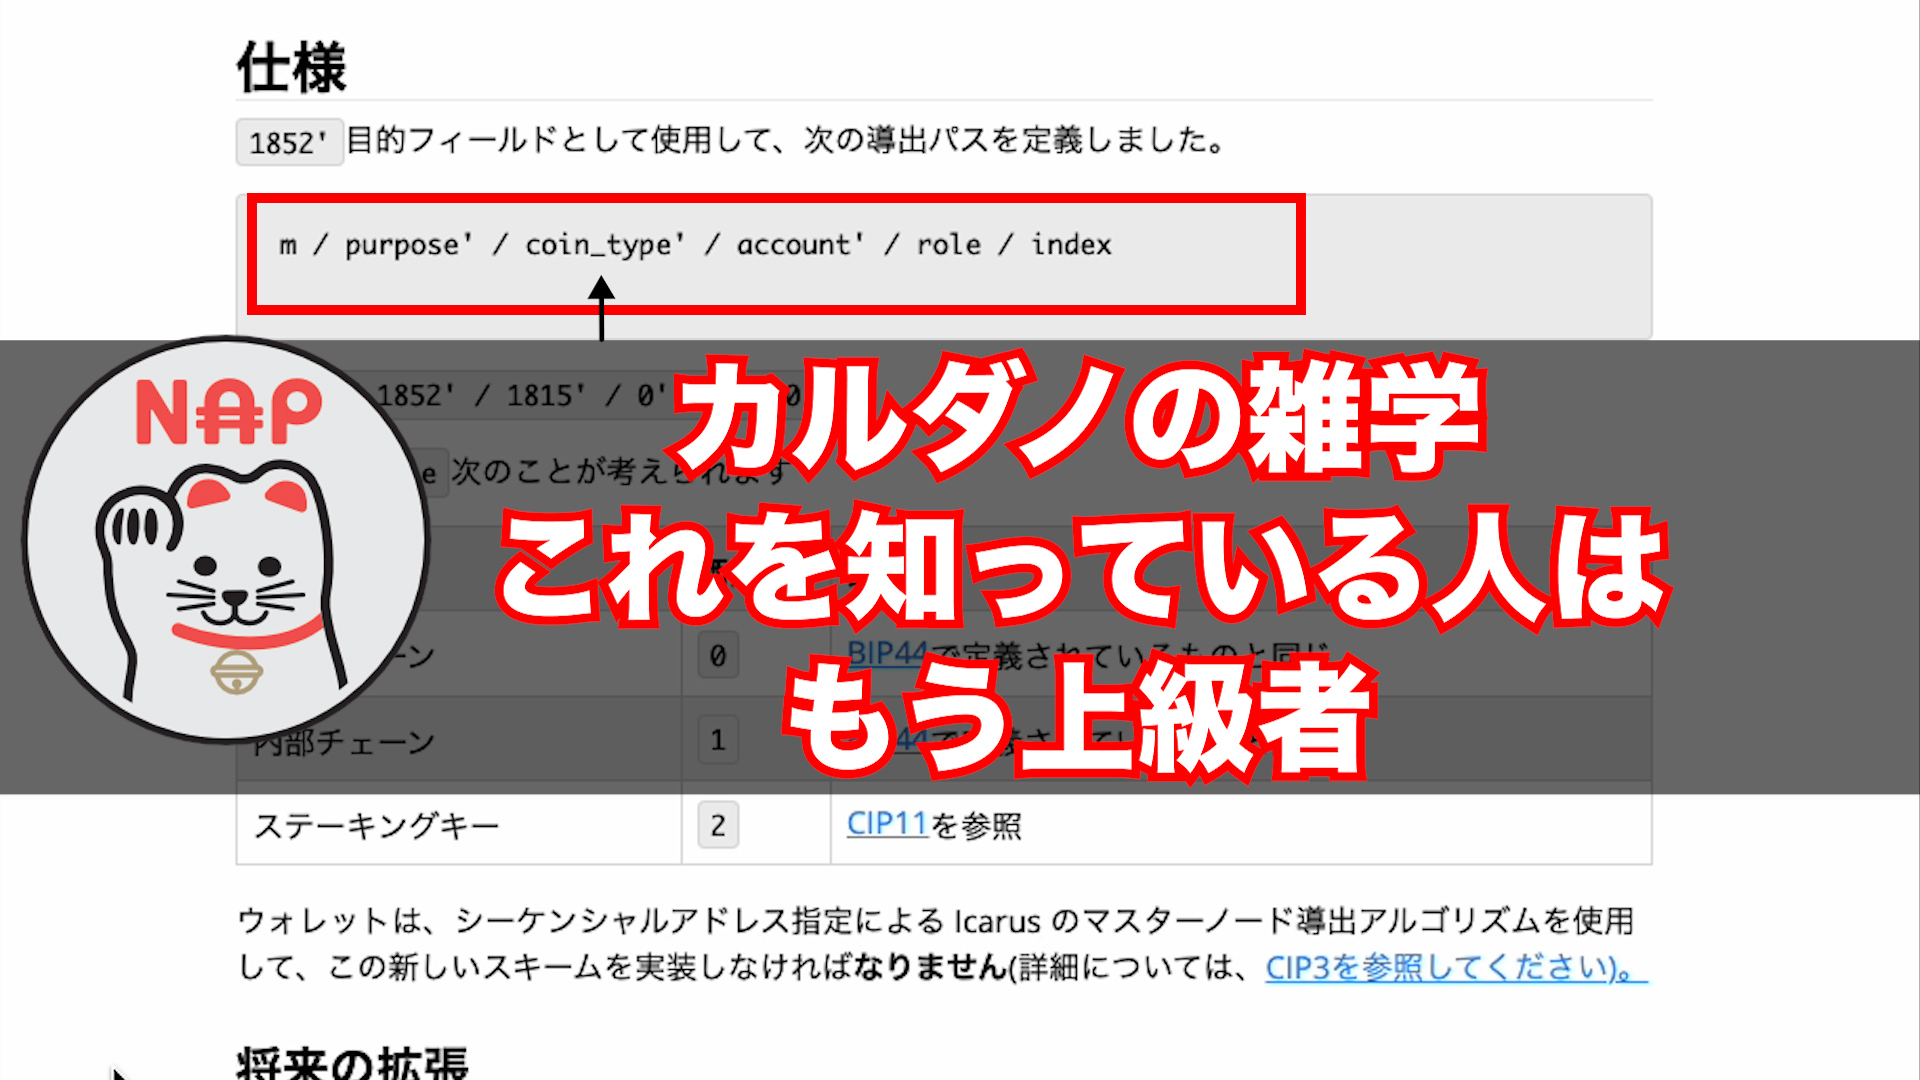Click the role value 2 badge
The height and width of the screenshot is (1080, 1920).
[717, 825]
